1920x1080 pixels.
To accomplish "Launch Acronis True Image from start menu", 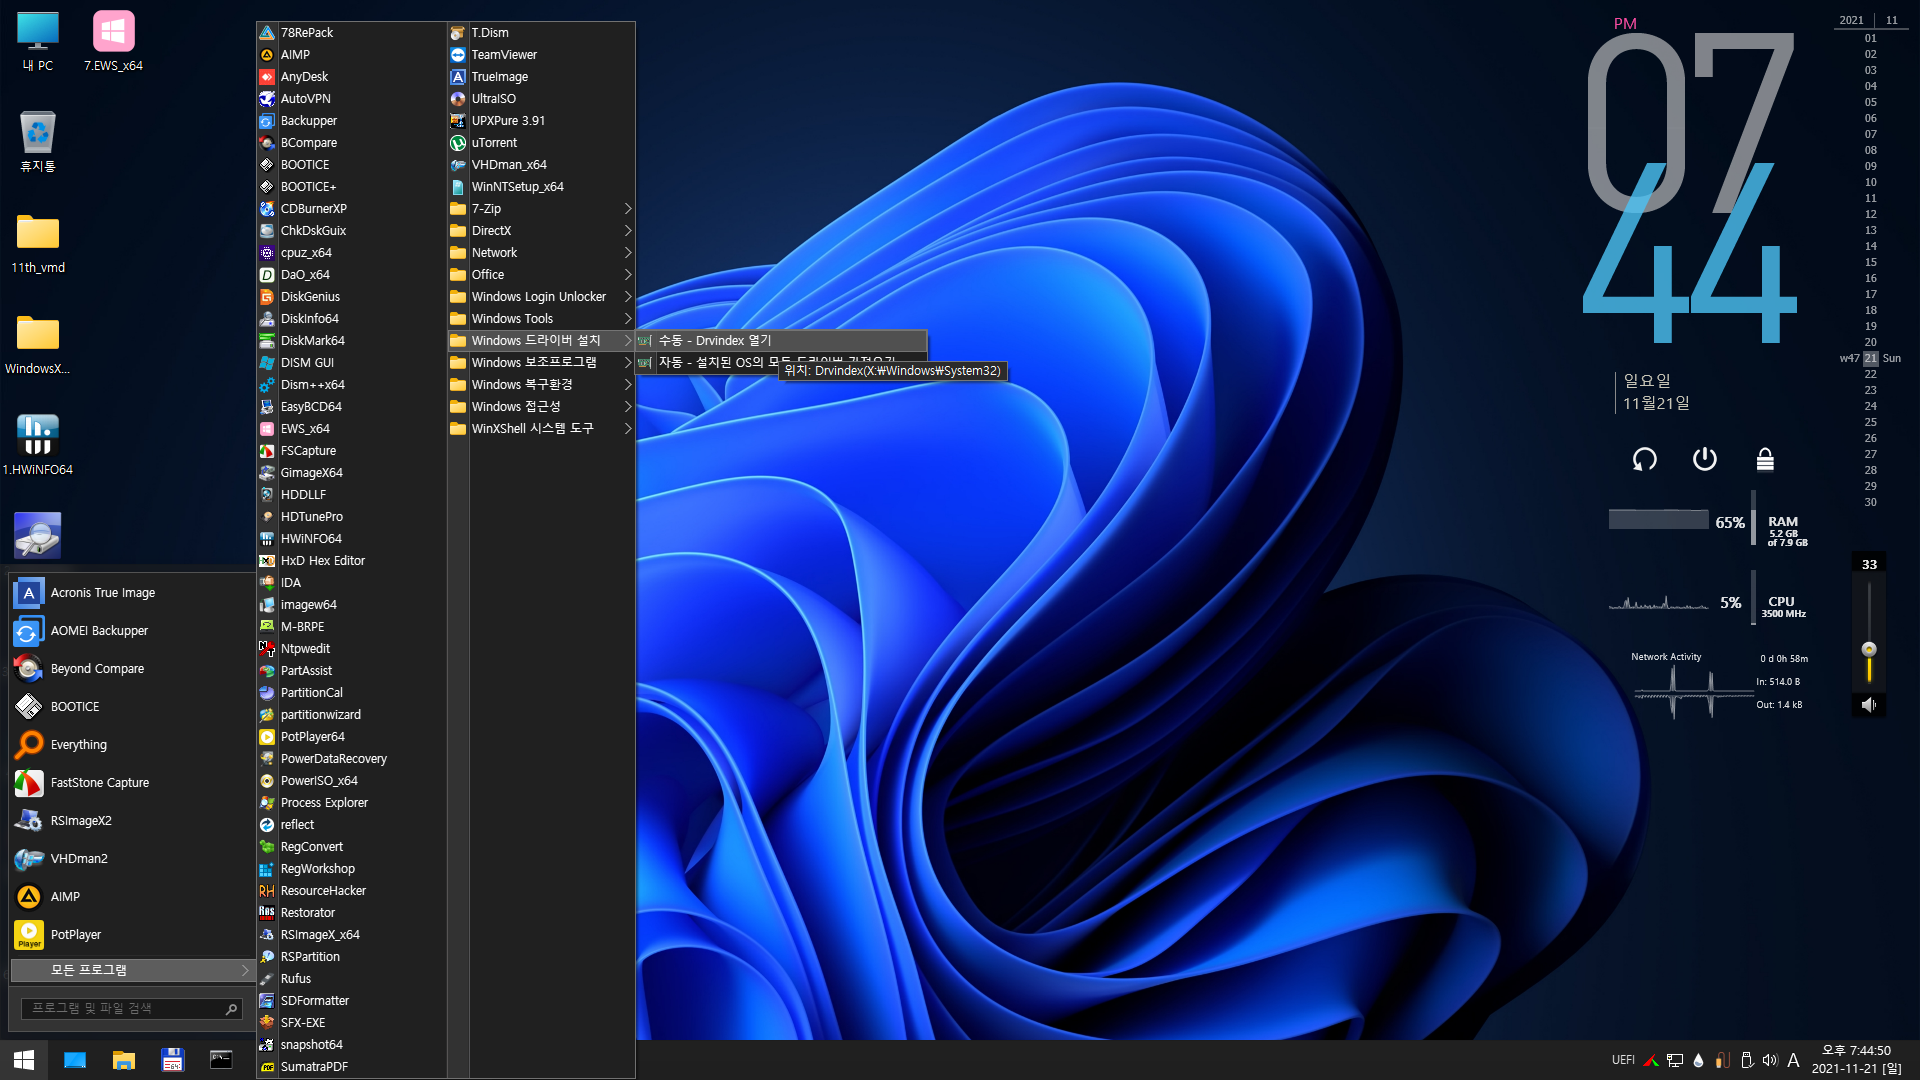I will 132,593.
